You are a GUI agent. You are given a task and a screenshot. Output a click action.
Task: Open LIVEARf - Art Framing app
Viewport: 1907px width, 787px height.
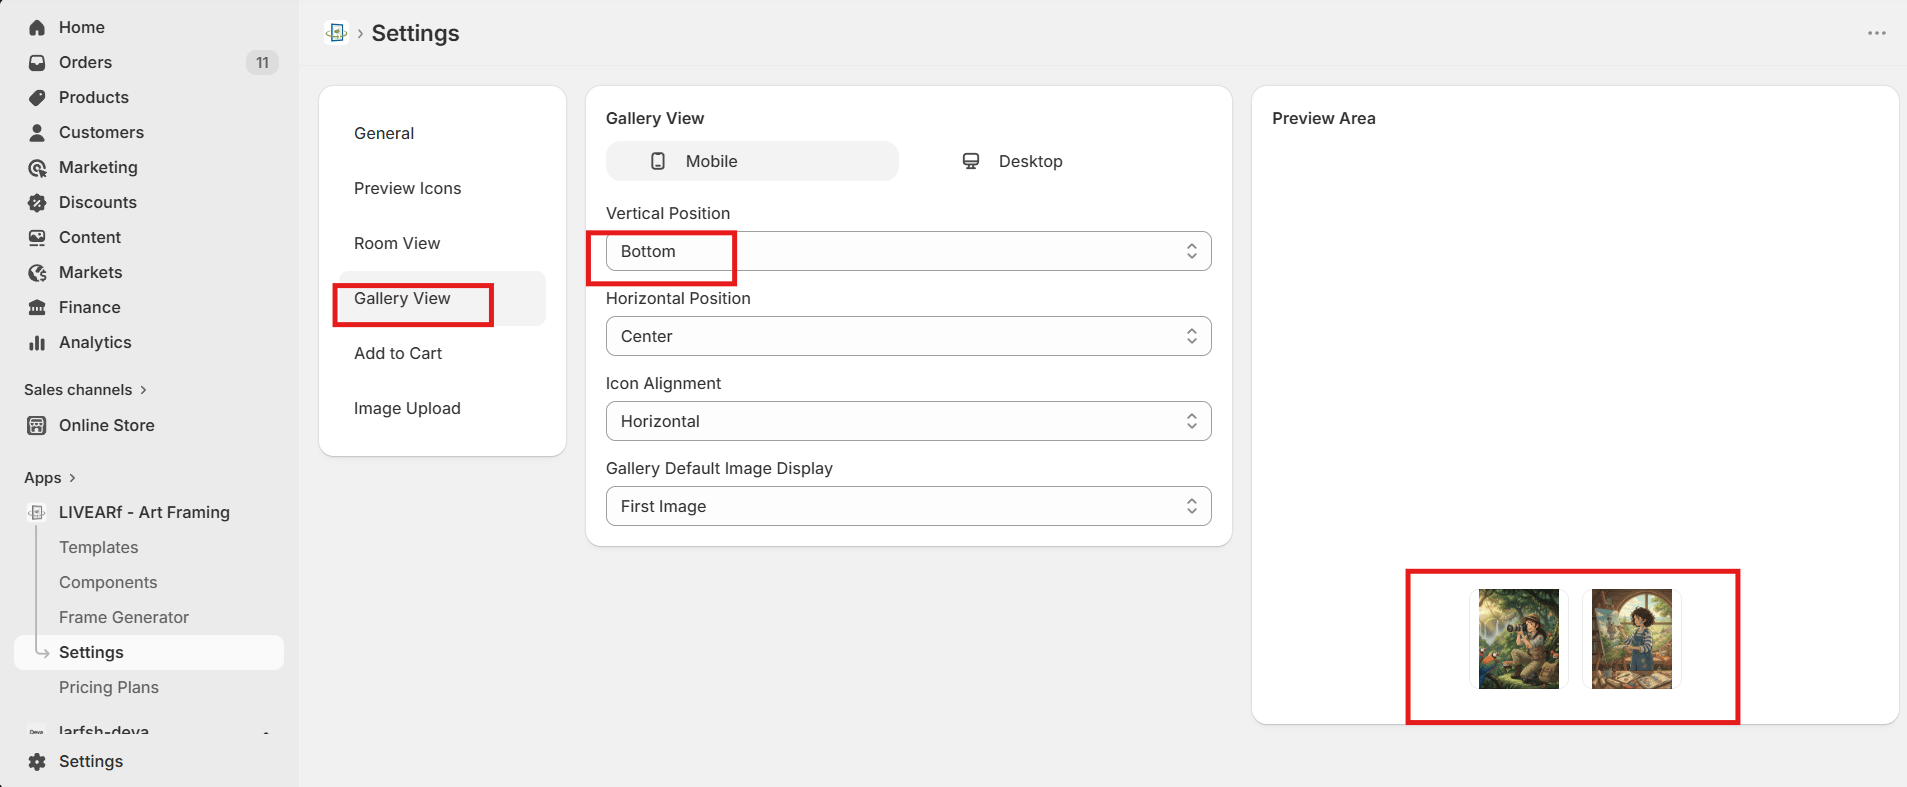click(149, 513)
